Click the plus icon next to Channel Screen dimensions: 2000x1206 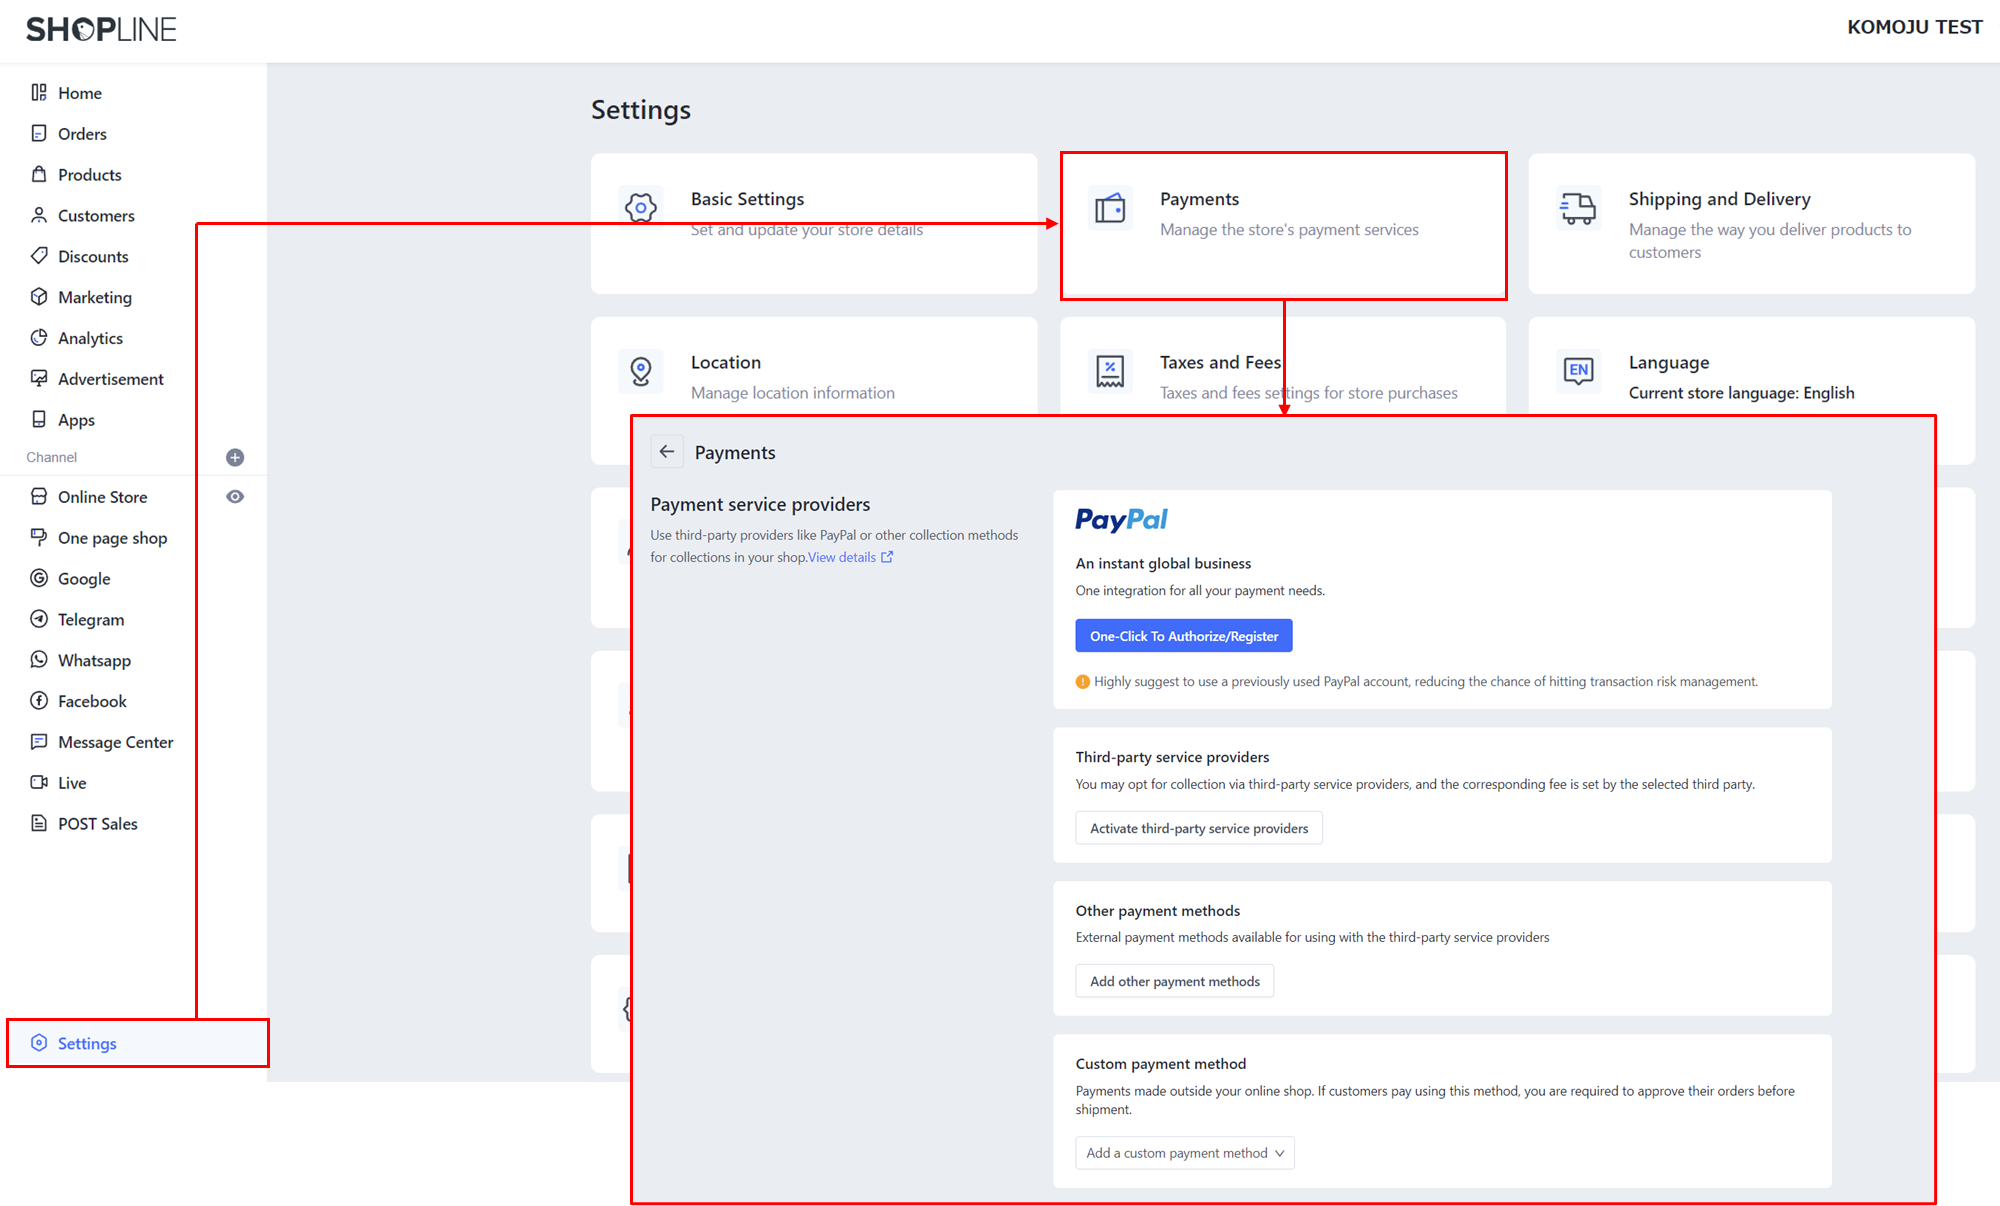click(235, 457)
